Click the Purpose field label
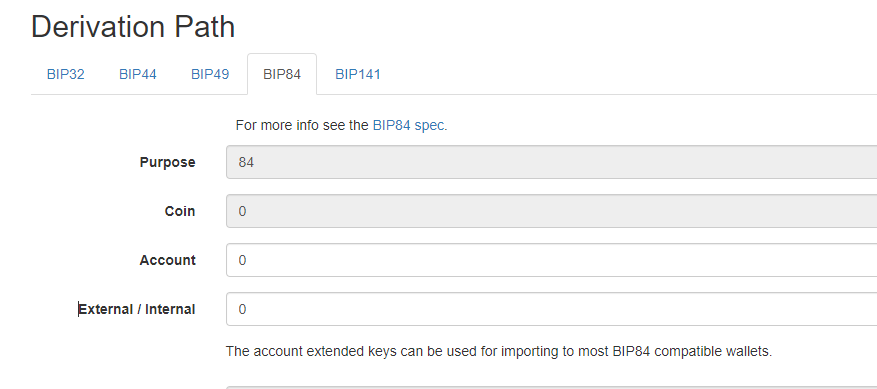Image resolution: width=877 pixels, height=389 pixels. pyautogui.click(x=167, y=162)
